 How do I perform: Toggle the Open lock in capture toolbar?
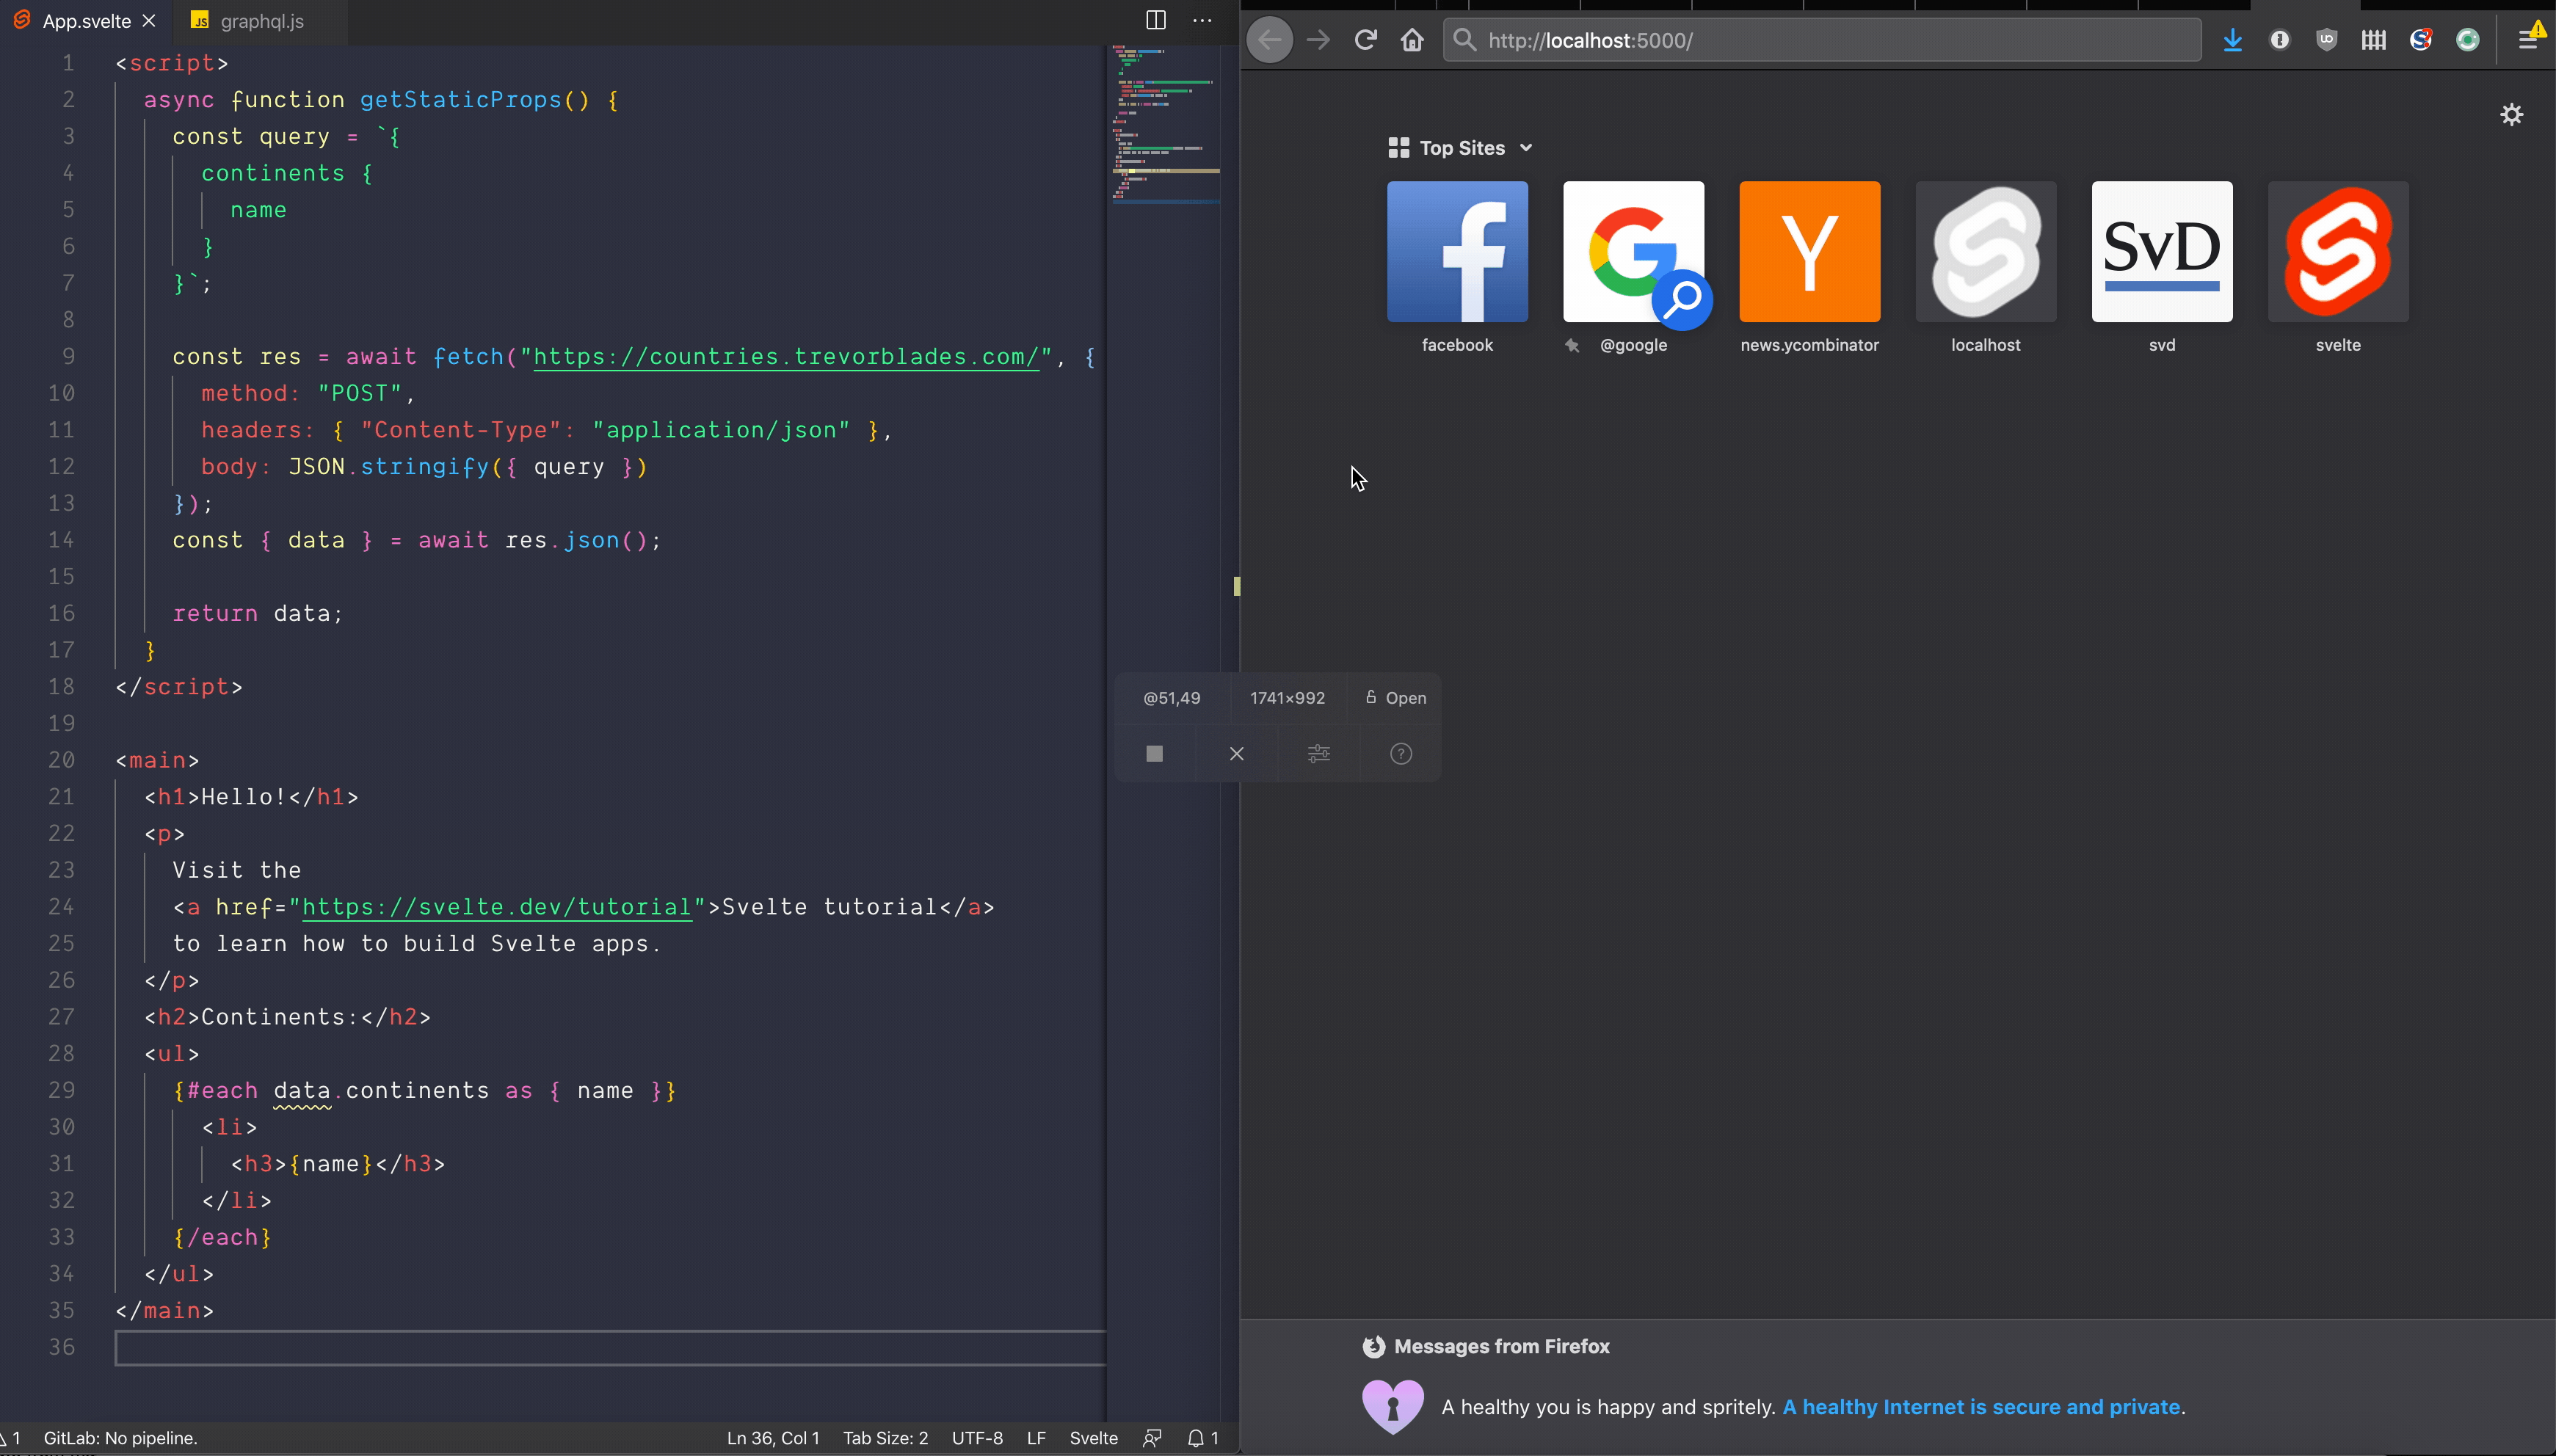pyautogui.click(x=1396, y=698)
